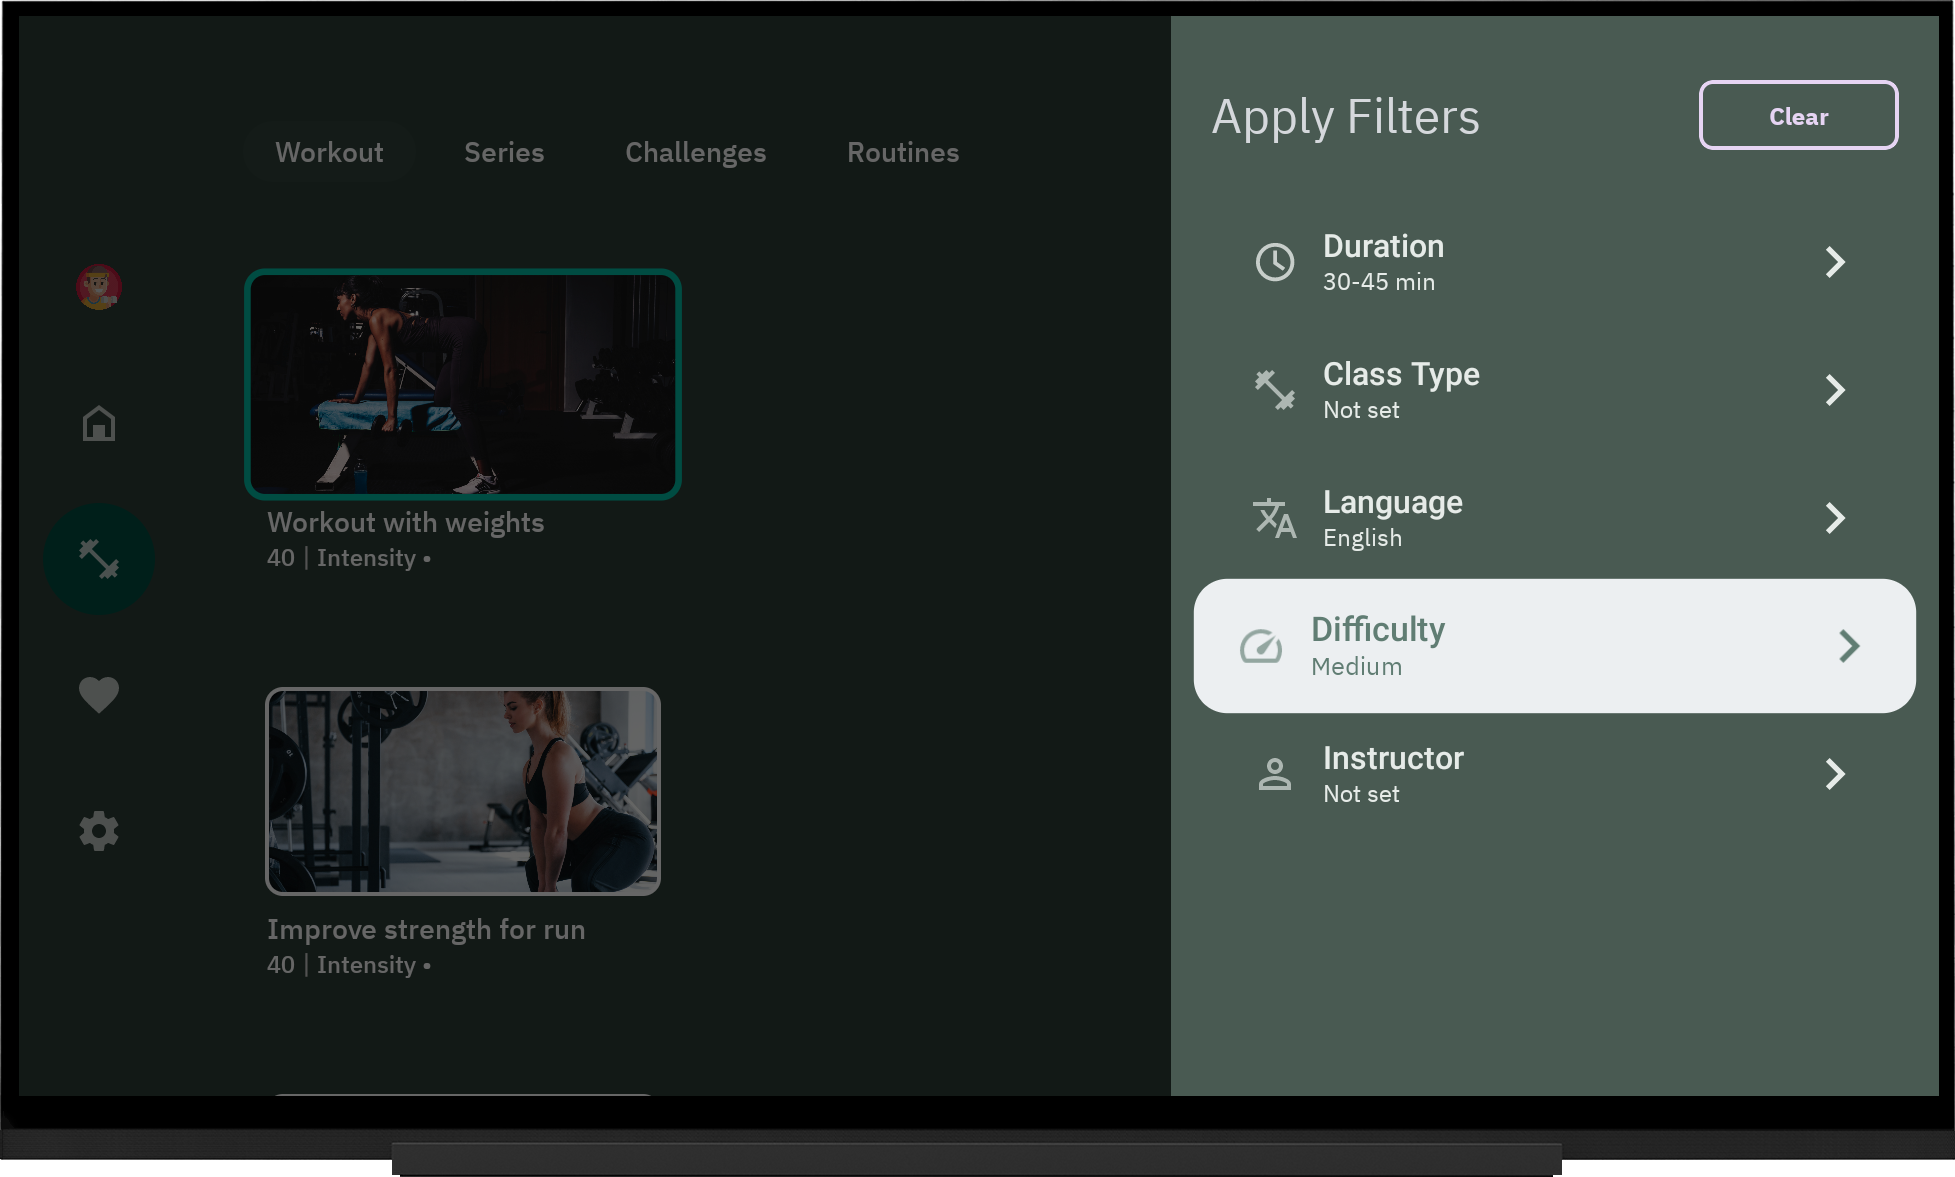Expand the Duration filter chevron
1955x1177 pixels.
point(1835,262)
